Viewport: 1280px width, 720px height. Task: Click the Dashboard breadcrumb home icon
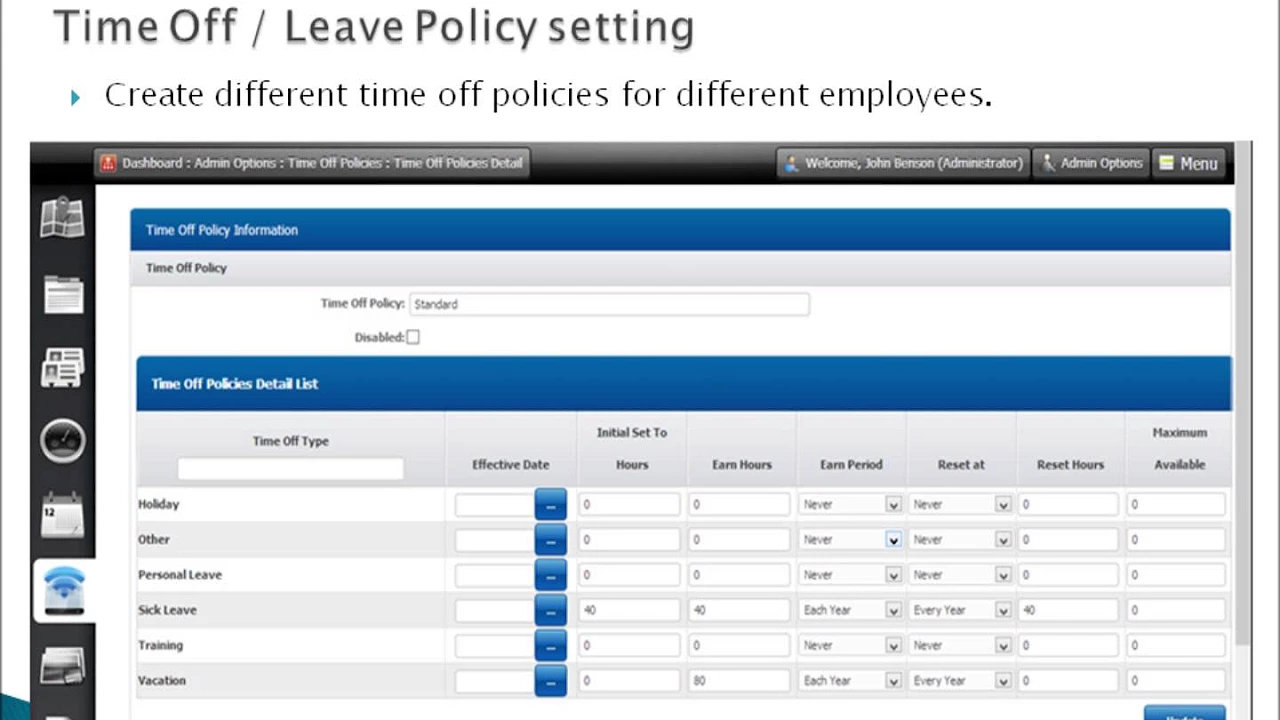coord(109,163)
